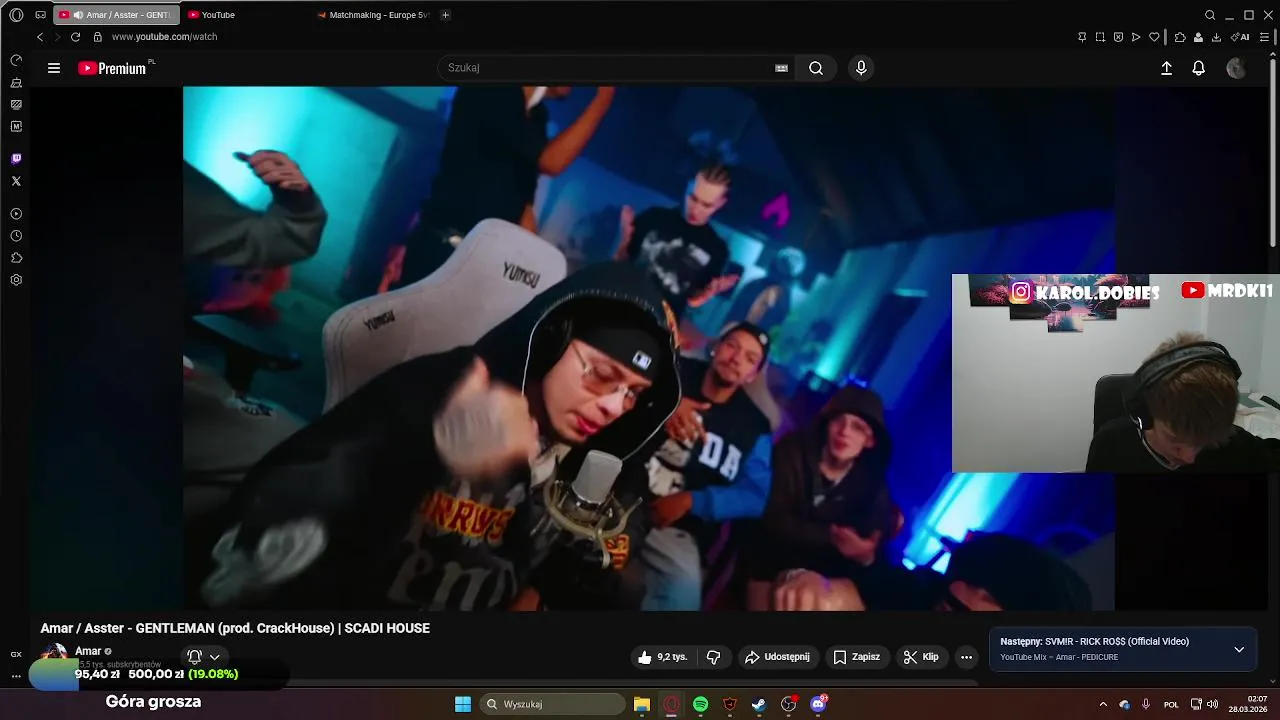Open the sidebar three-dot more options
Screen dimensions: 1280x720
[x=16, y=676]
